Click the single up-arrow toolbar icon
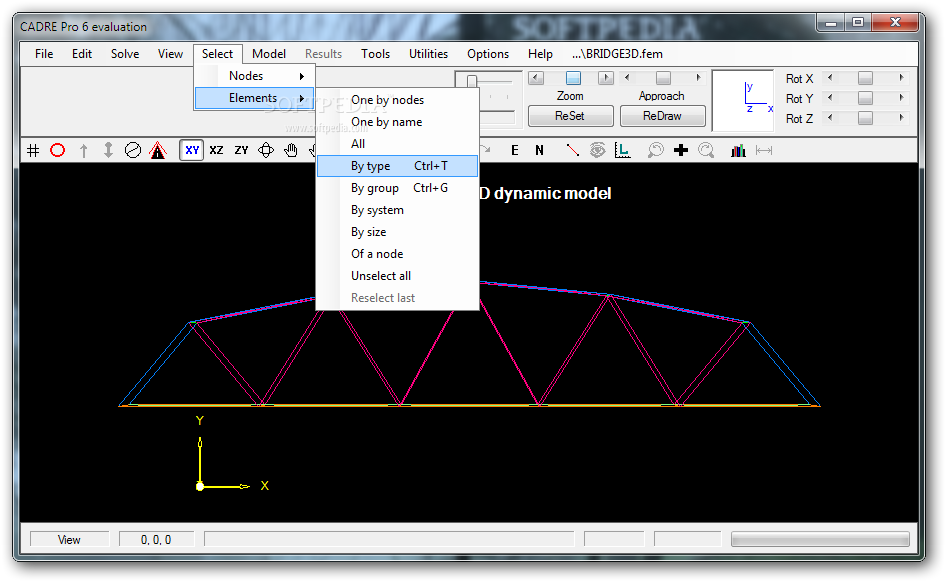 coord(83,150)
